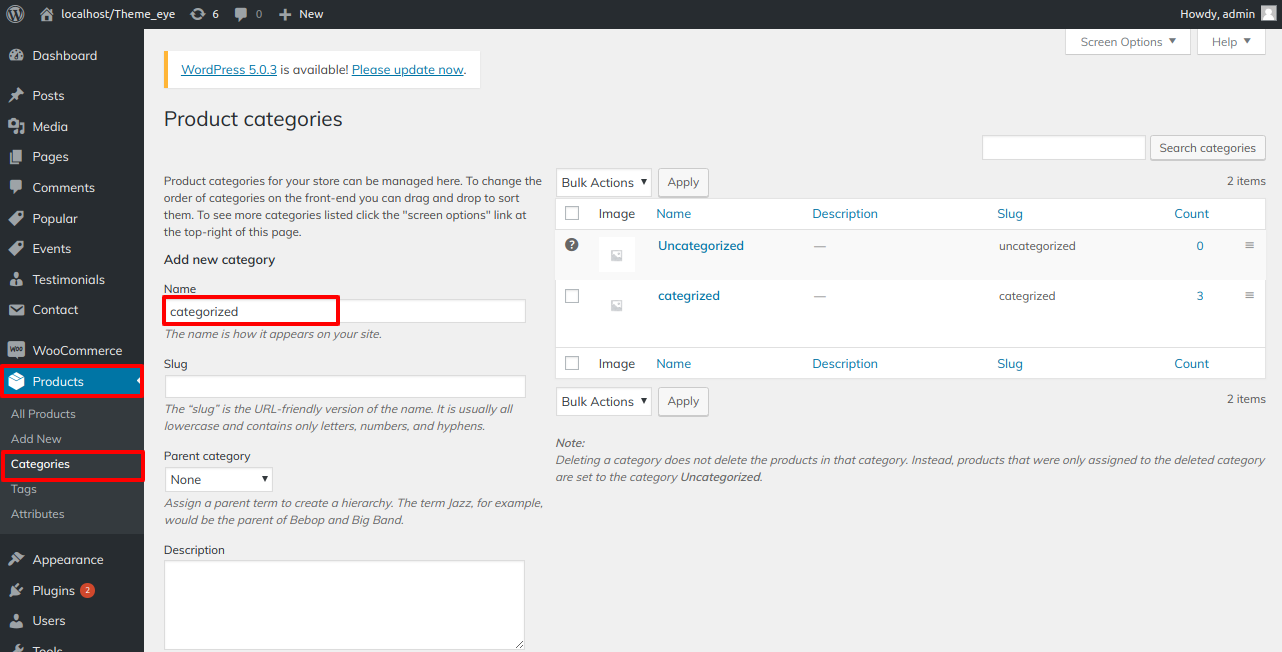1282x652 pixels.
Task: Open the admin user avatar
Action: coord(1268,14)
